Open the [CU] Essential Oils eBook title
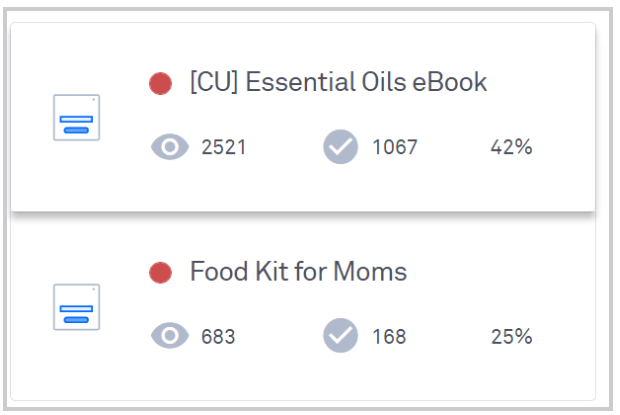The width and height of the screenshot is (620, 415). coord(338,82)
